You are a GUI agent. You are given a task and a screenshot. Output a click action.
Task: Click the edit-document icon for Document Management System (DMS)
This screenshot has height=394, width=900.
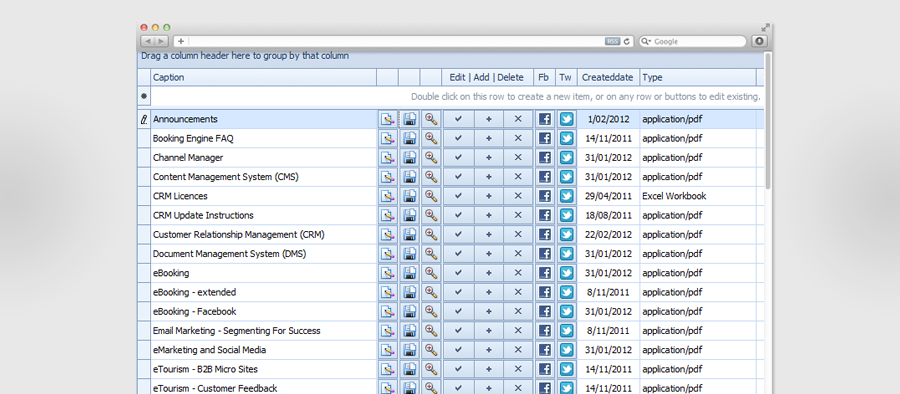[x=388, y=254]
